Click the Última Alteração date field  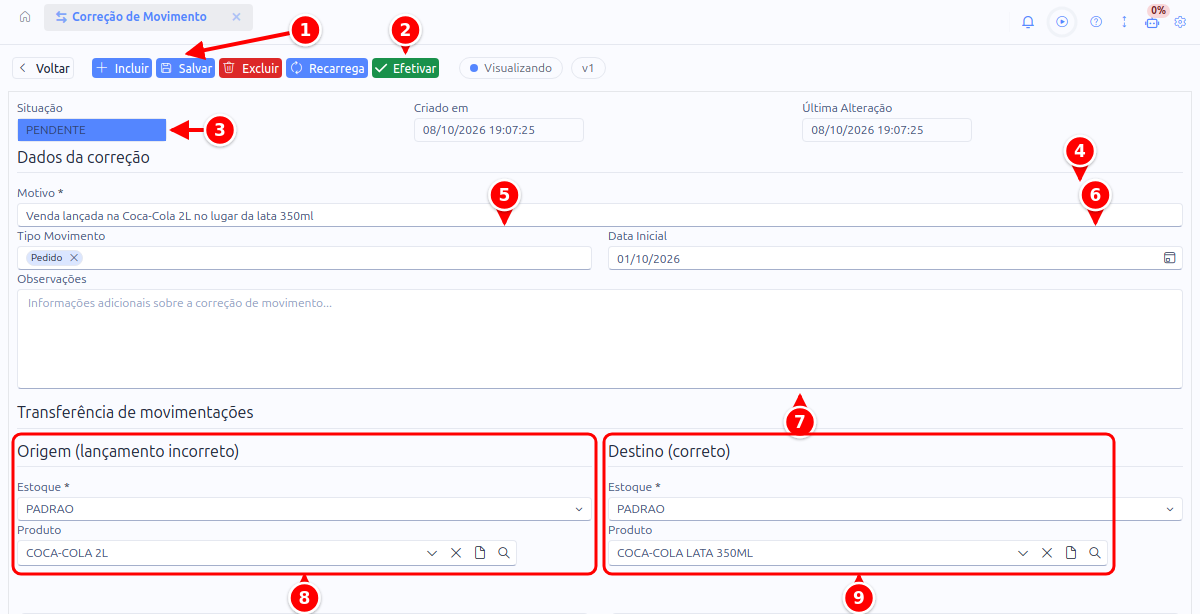[886, 130]
